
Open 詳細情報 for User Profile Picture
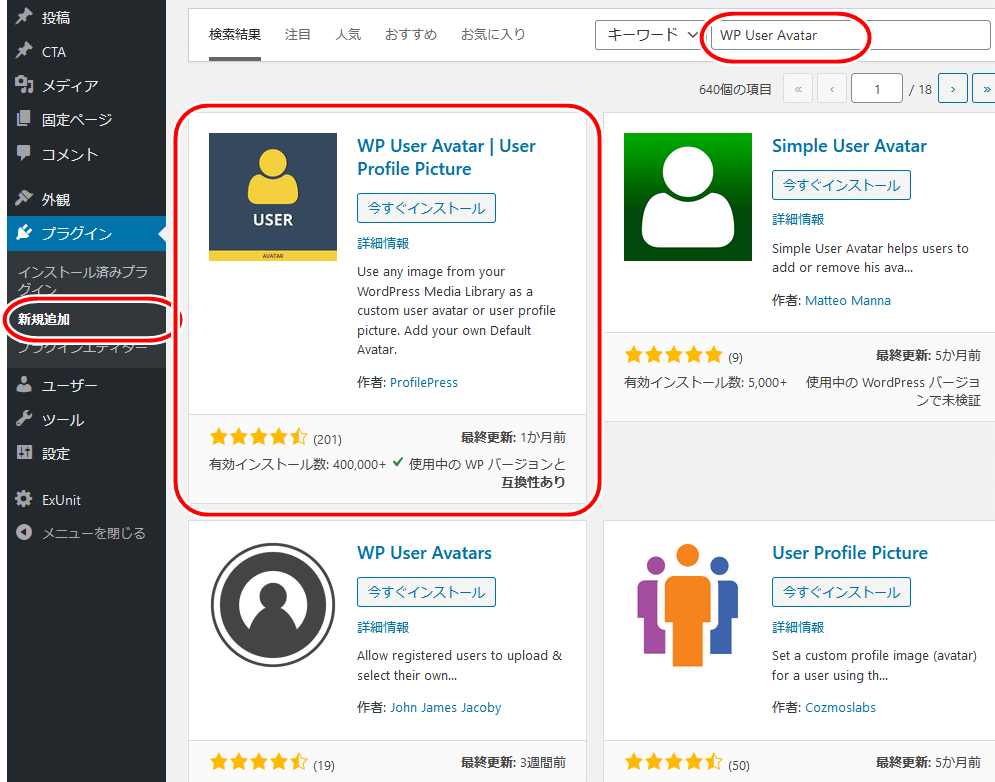(798, 627)
